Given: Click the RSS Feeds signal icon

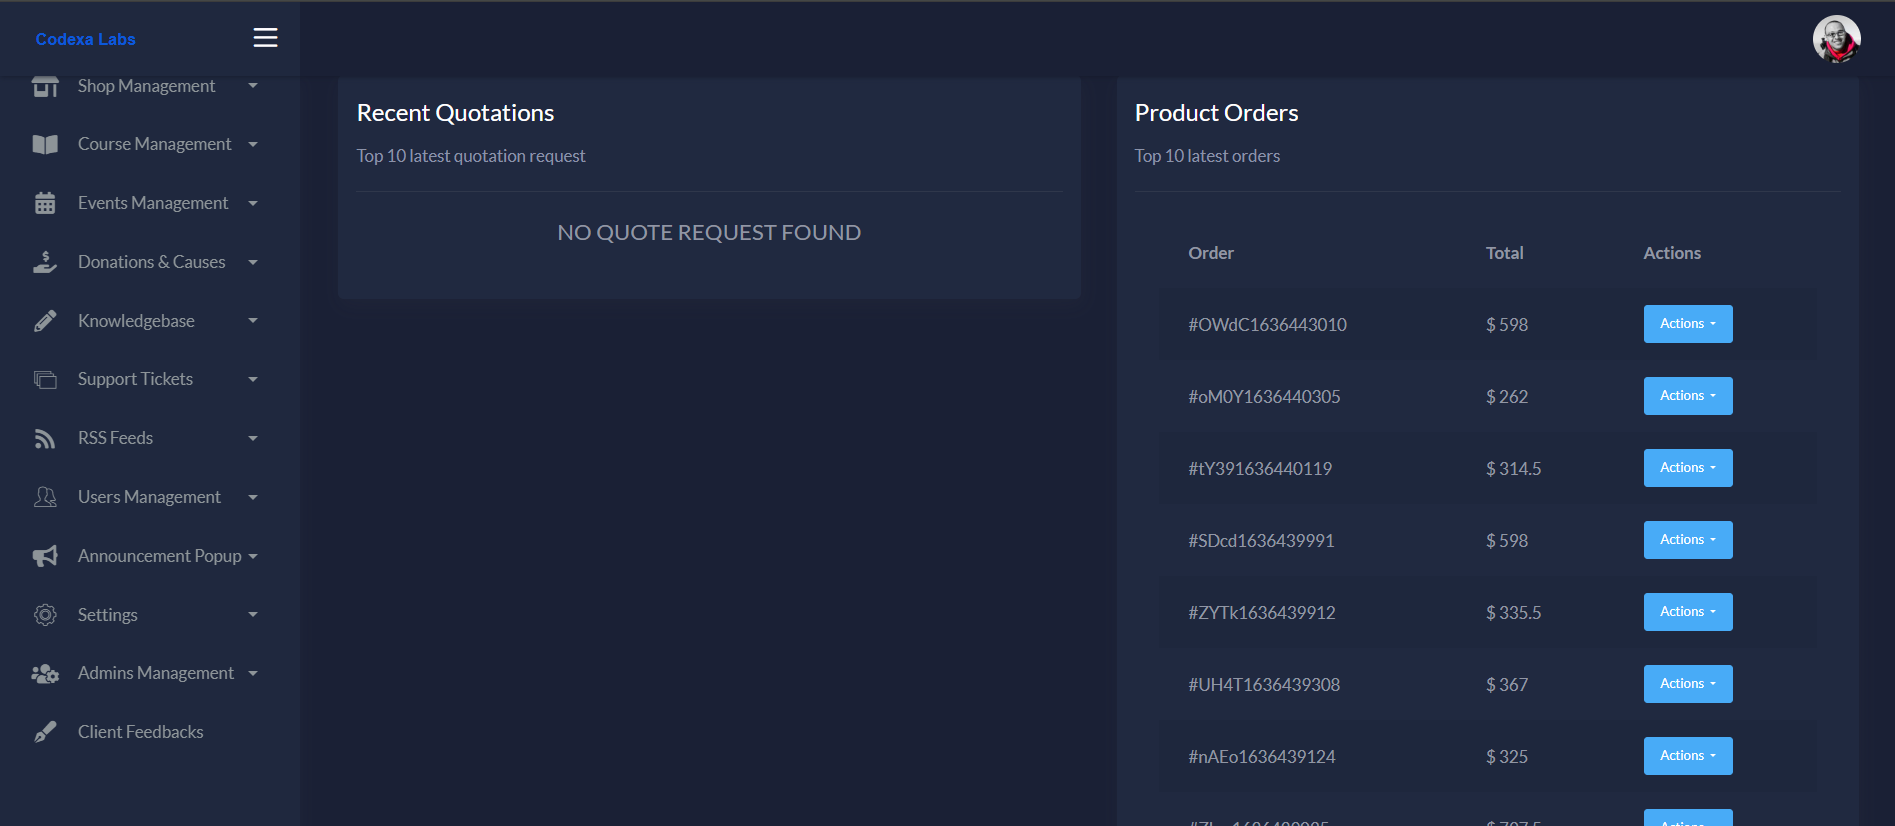Looking at the screenshot, I should coord(45,439).
